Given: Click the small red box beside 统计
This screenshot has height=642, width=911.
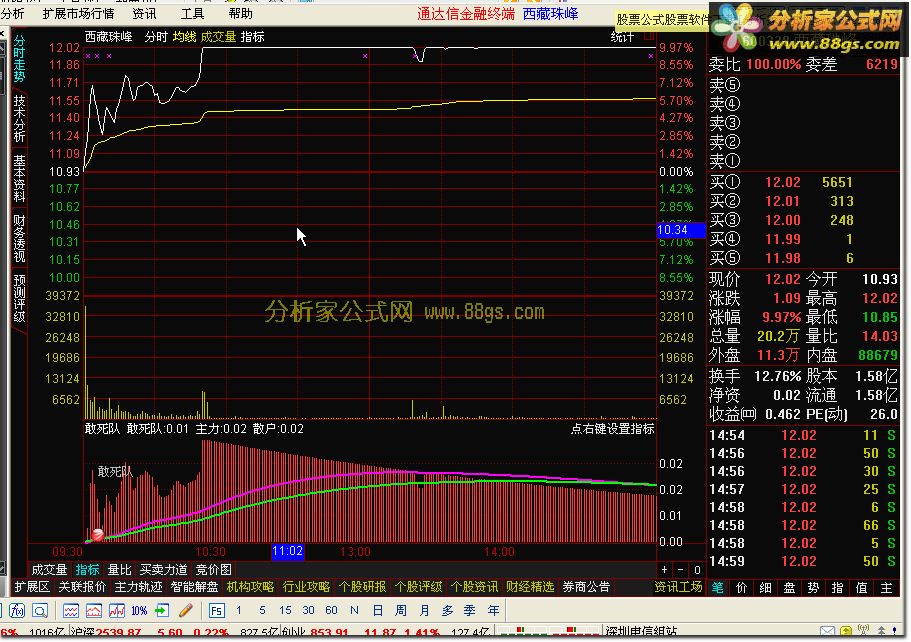Looking at the screenshot, I should (650, 37).
